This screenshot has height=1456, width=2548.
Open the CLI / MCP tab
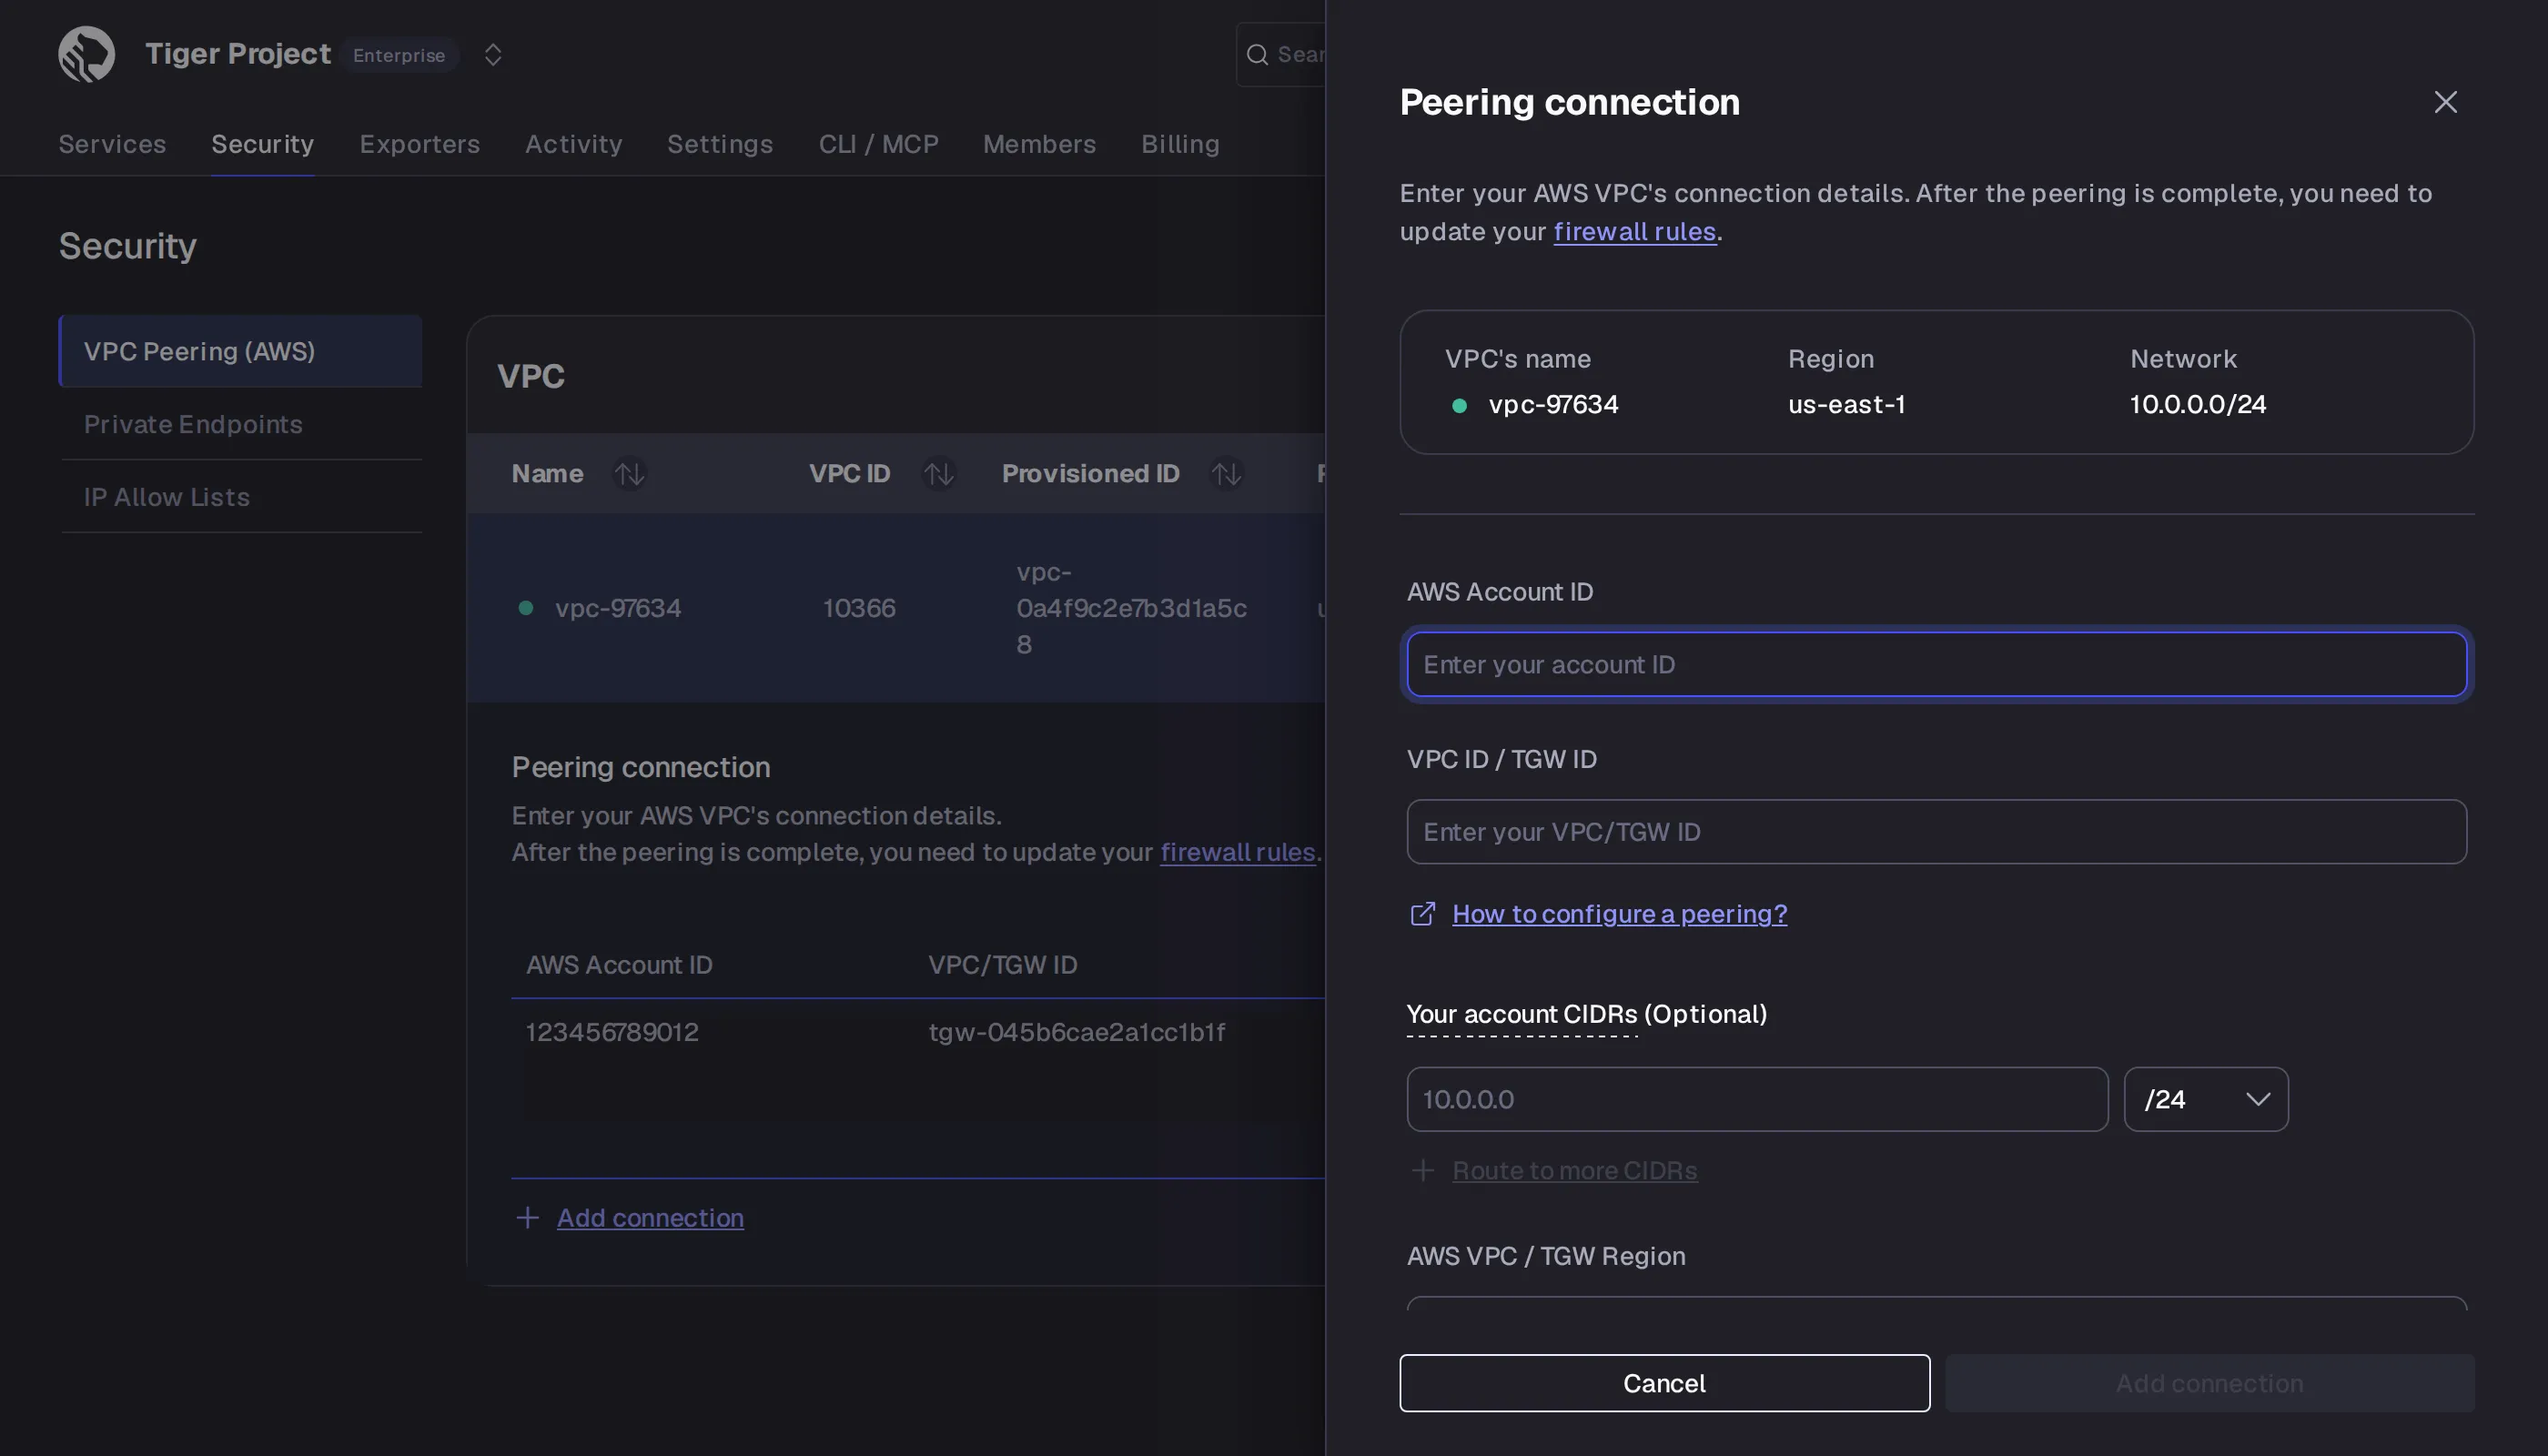click(x=878, y=144)
